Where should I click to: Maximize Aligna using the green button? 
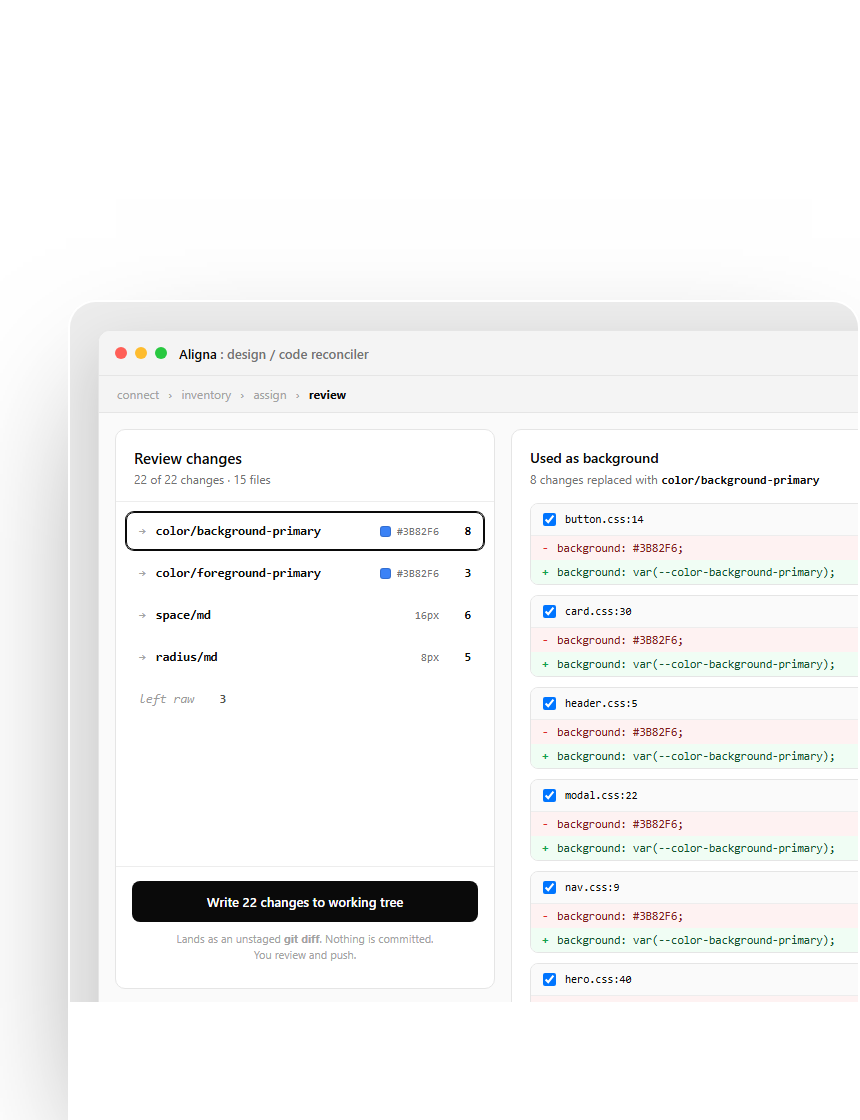coord(161,353)
